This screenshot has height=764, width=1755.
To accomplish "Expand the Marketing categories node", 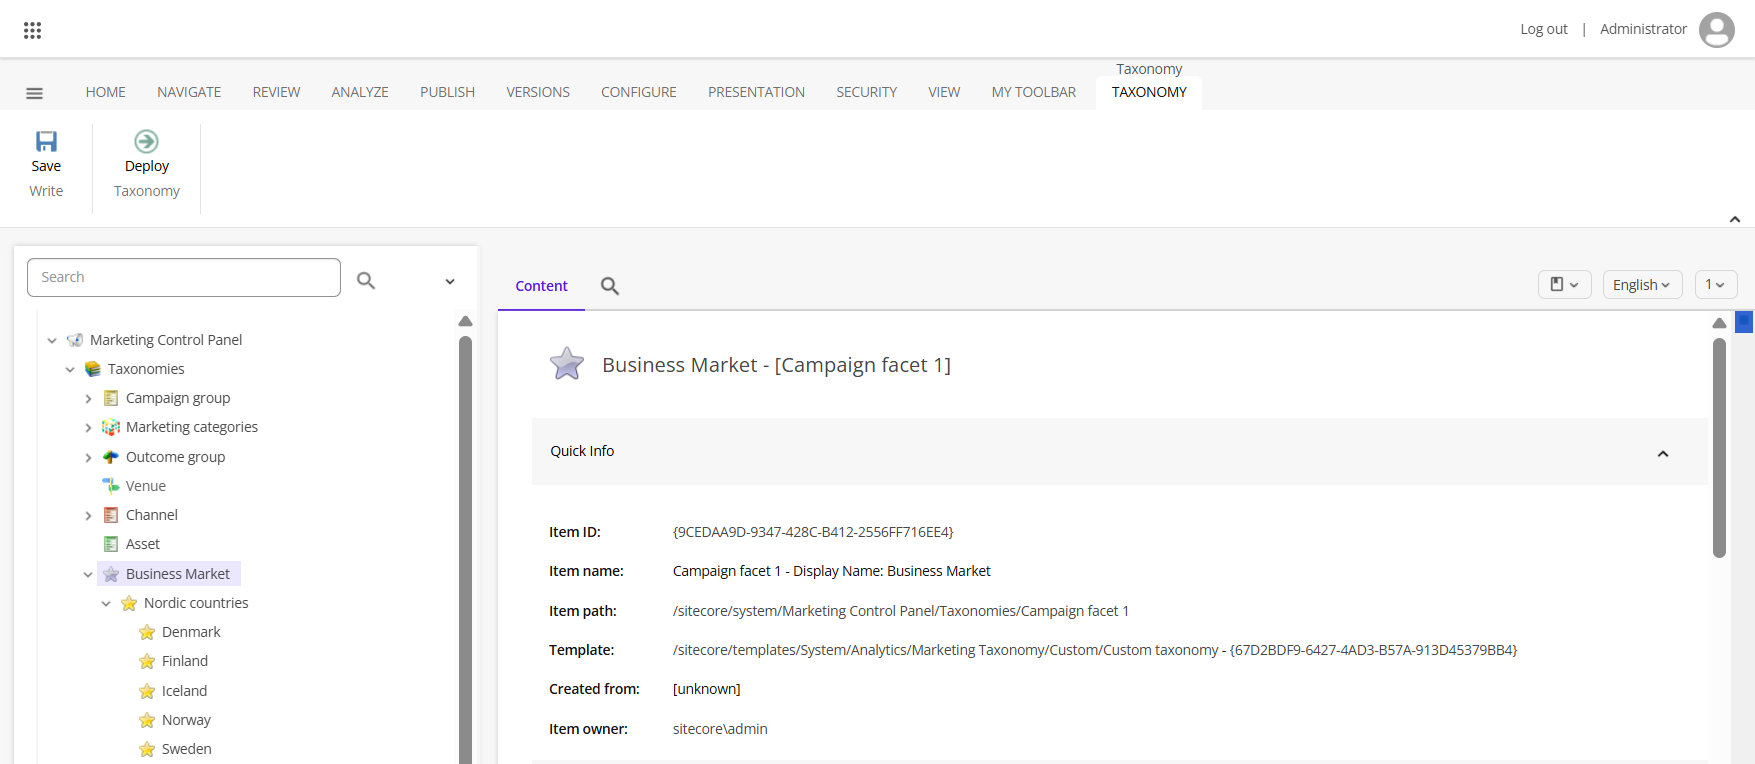I will 88,428.
